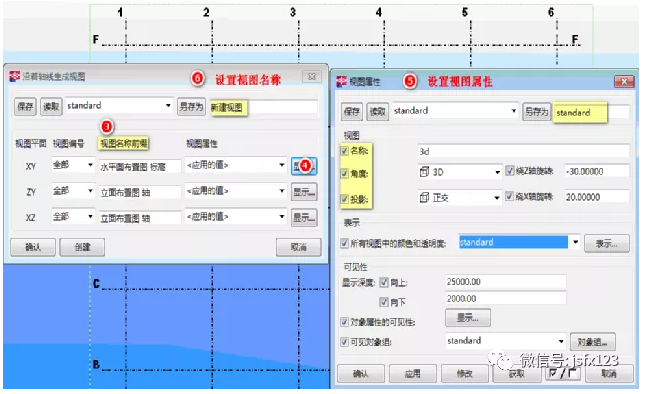The image size is (647, 394).
Task: Open the XY row 全部 view number dropdown
Action: (x=73, y=165)
